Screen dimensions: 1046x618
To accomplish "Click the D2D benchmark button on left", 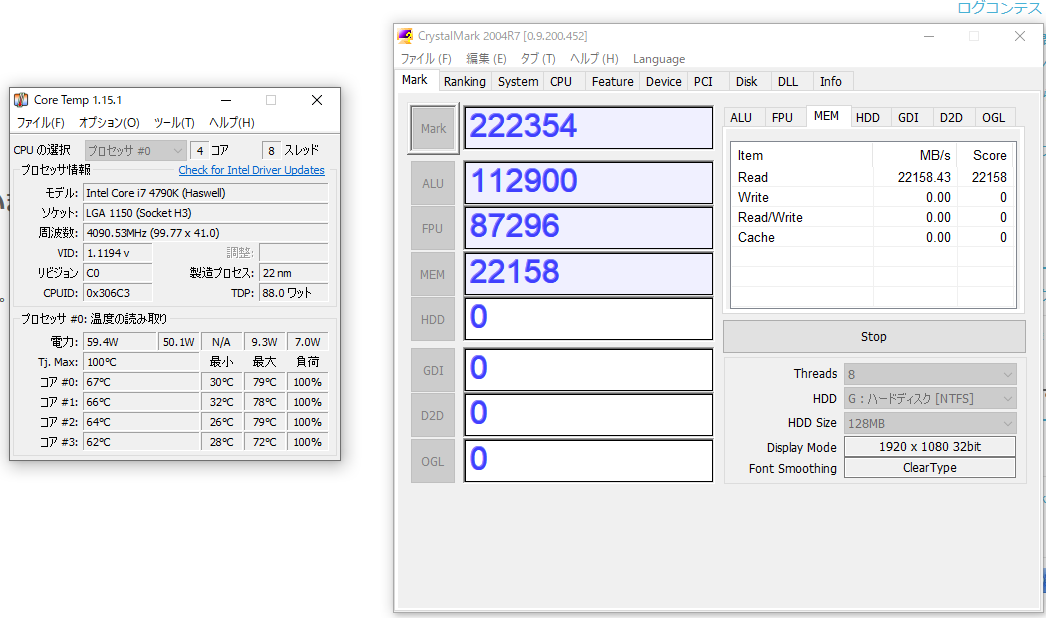I will (433, 416).
